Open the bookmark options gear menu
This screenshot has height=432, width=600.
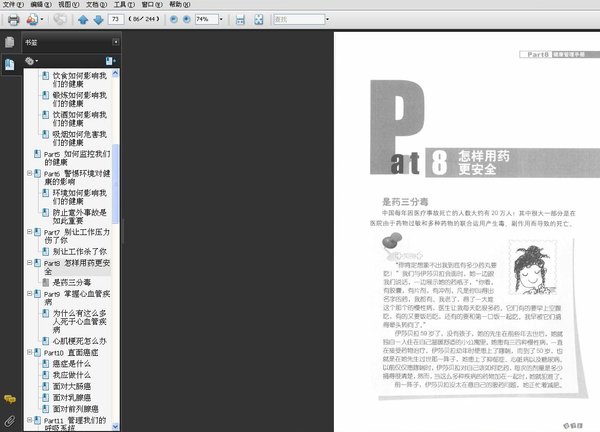[31, 61]
